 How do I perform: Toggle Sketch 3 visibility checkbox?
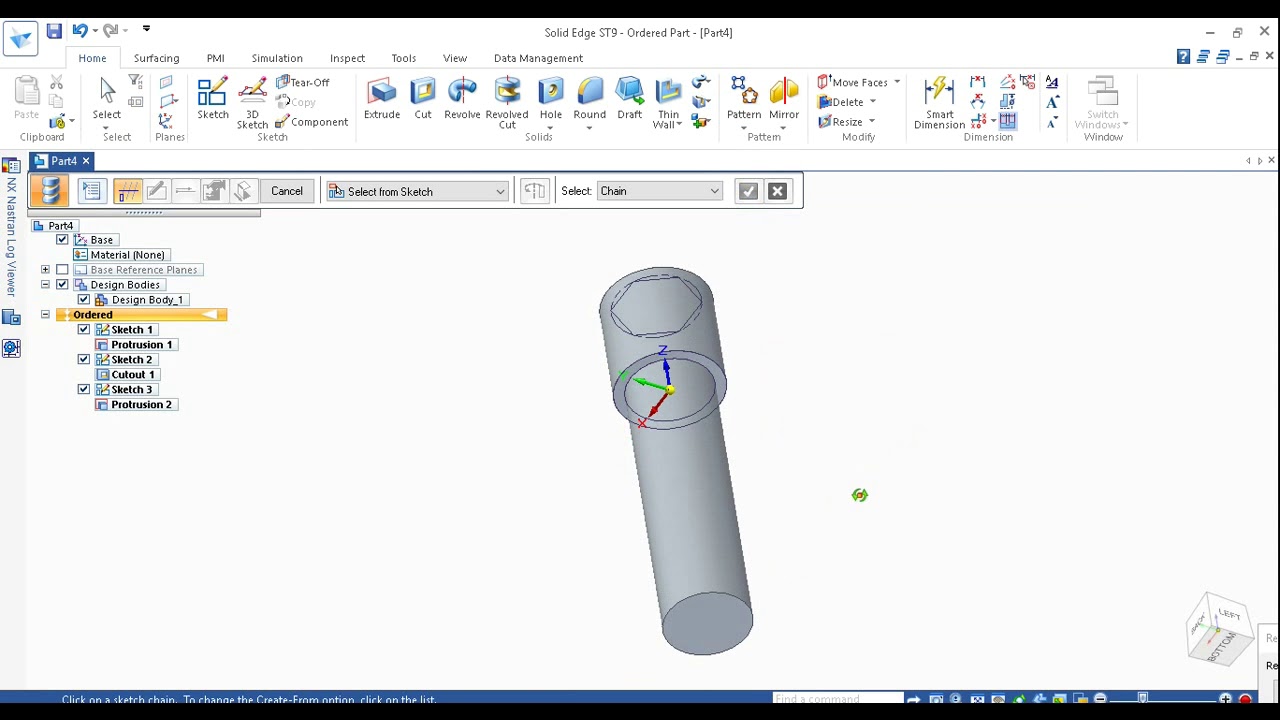(84, 390)
